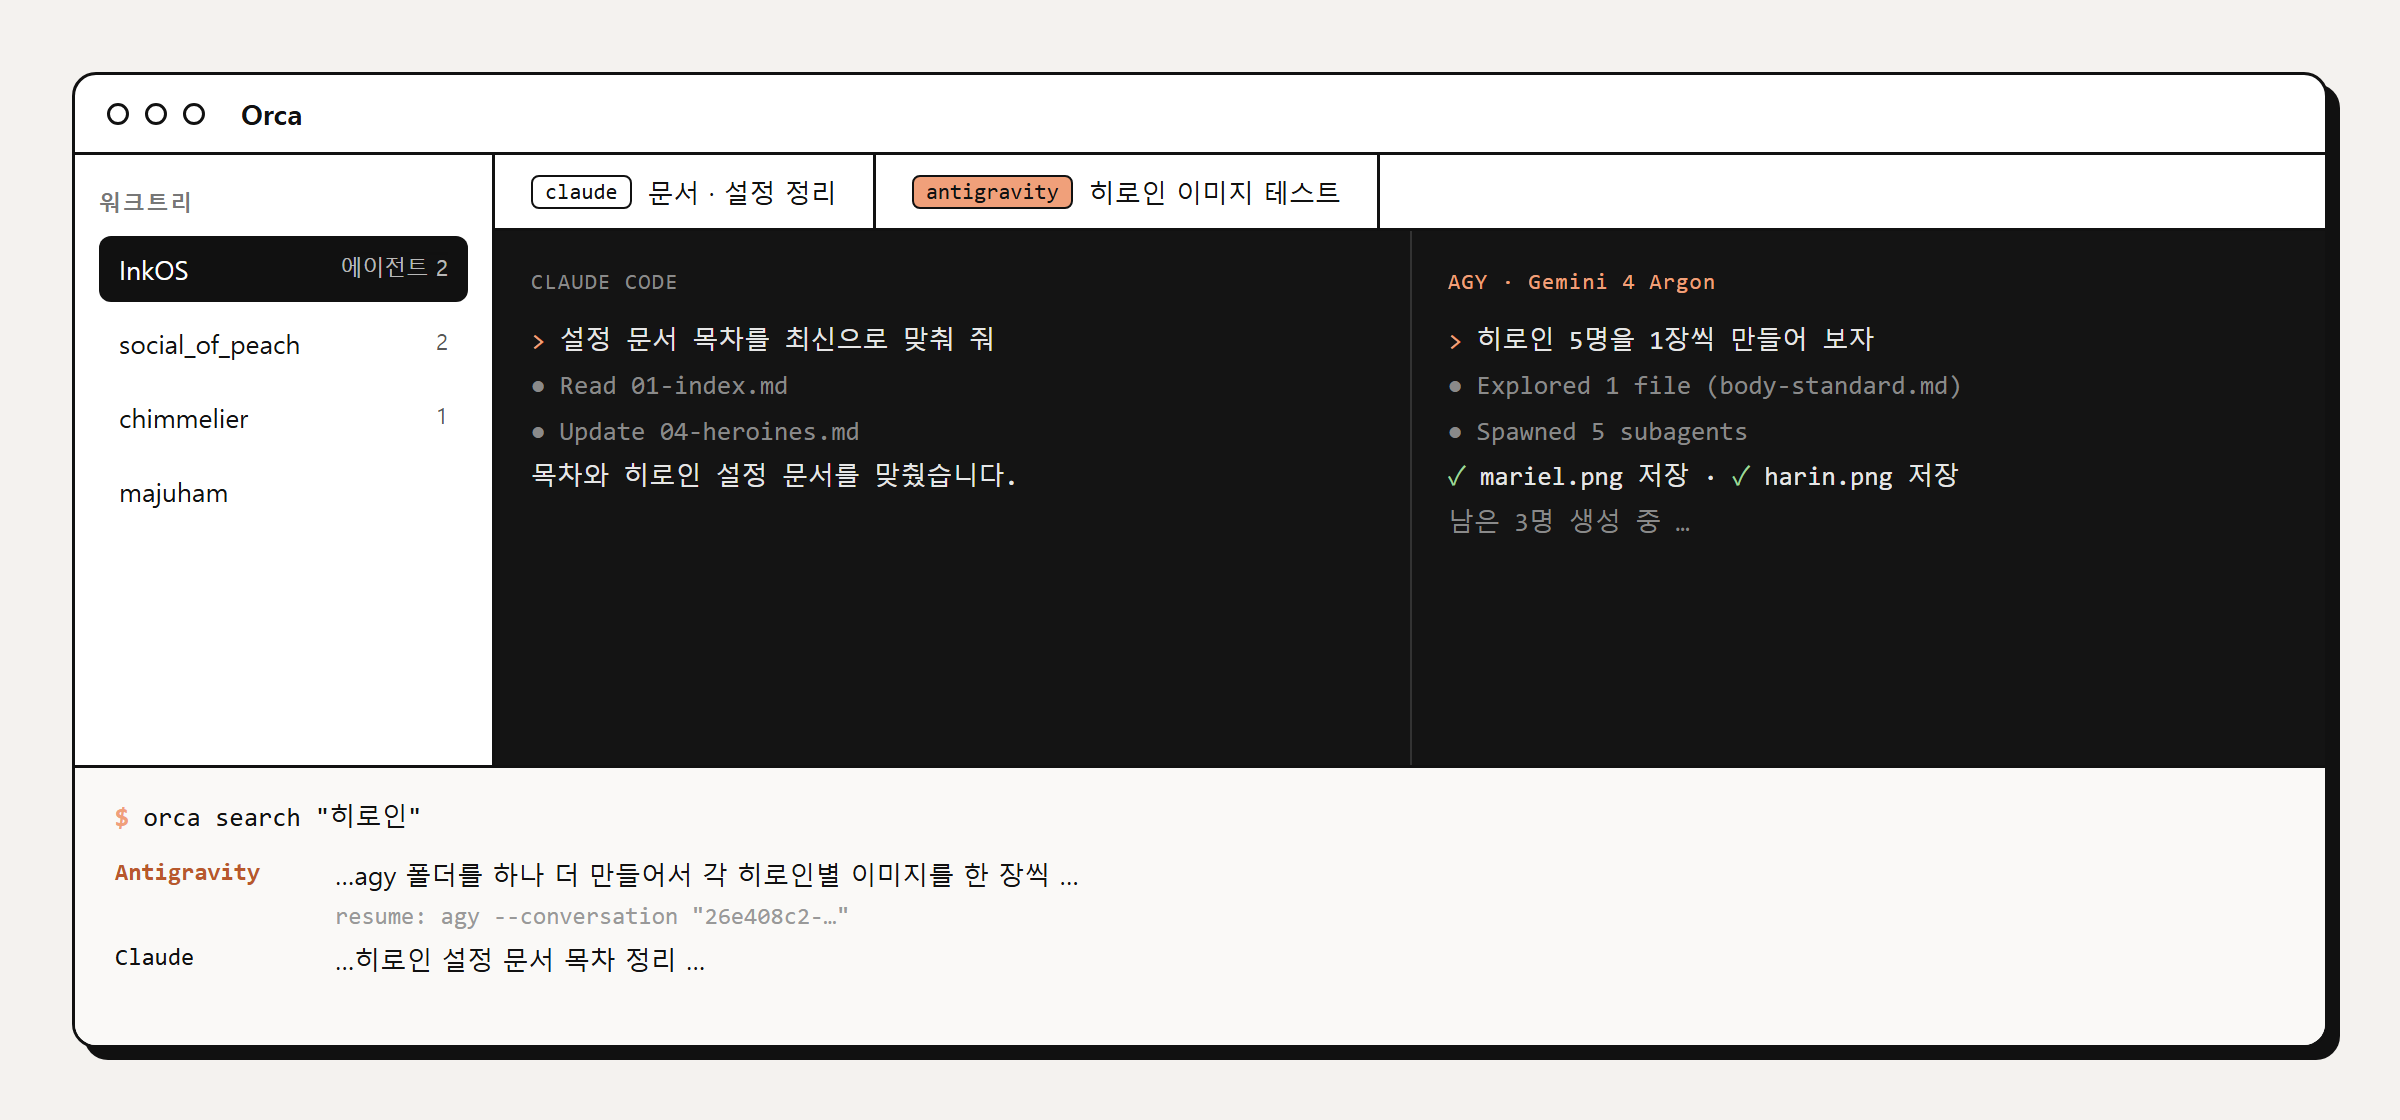Click the 남은 3명 생성 중 status line

tap(1569, 521)
